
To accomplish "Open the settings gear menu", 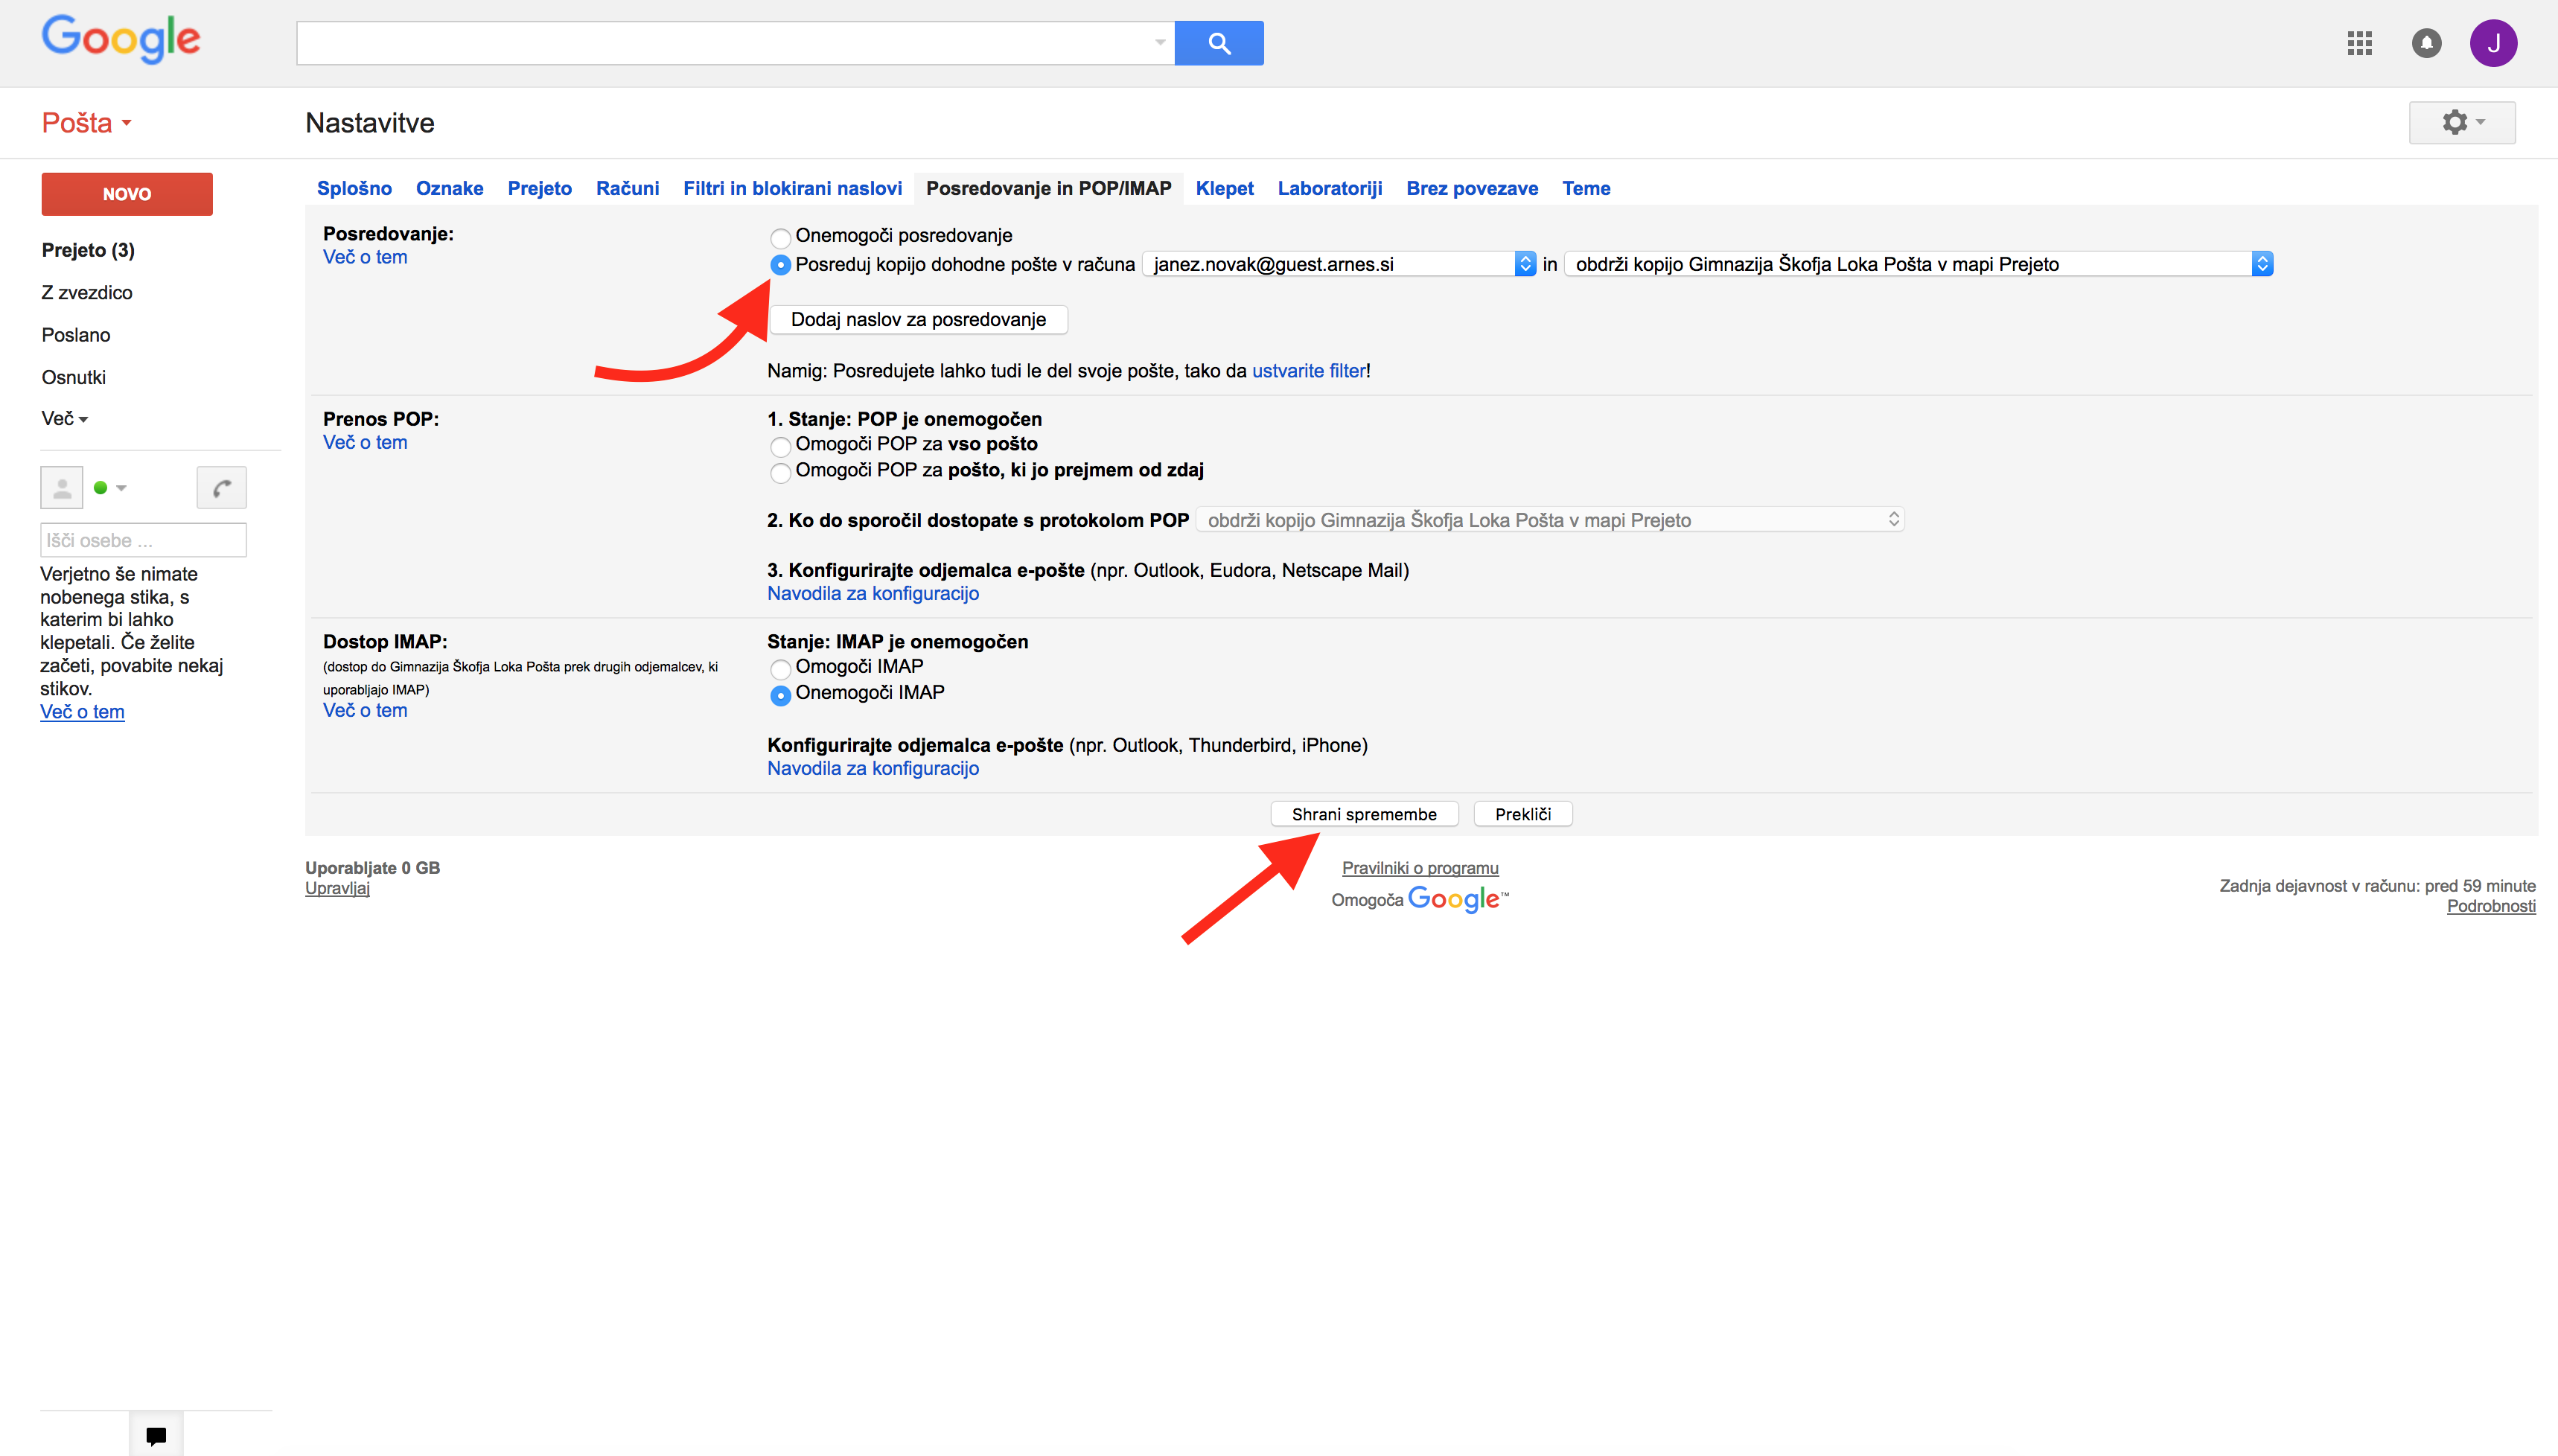I will pos(2461,122).
